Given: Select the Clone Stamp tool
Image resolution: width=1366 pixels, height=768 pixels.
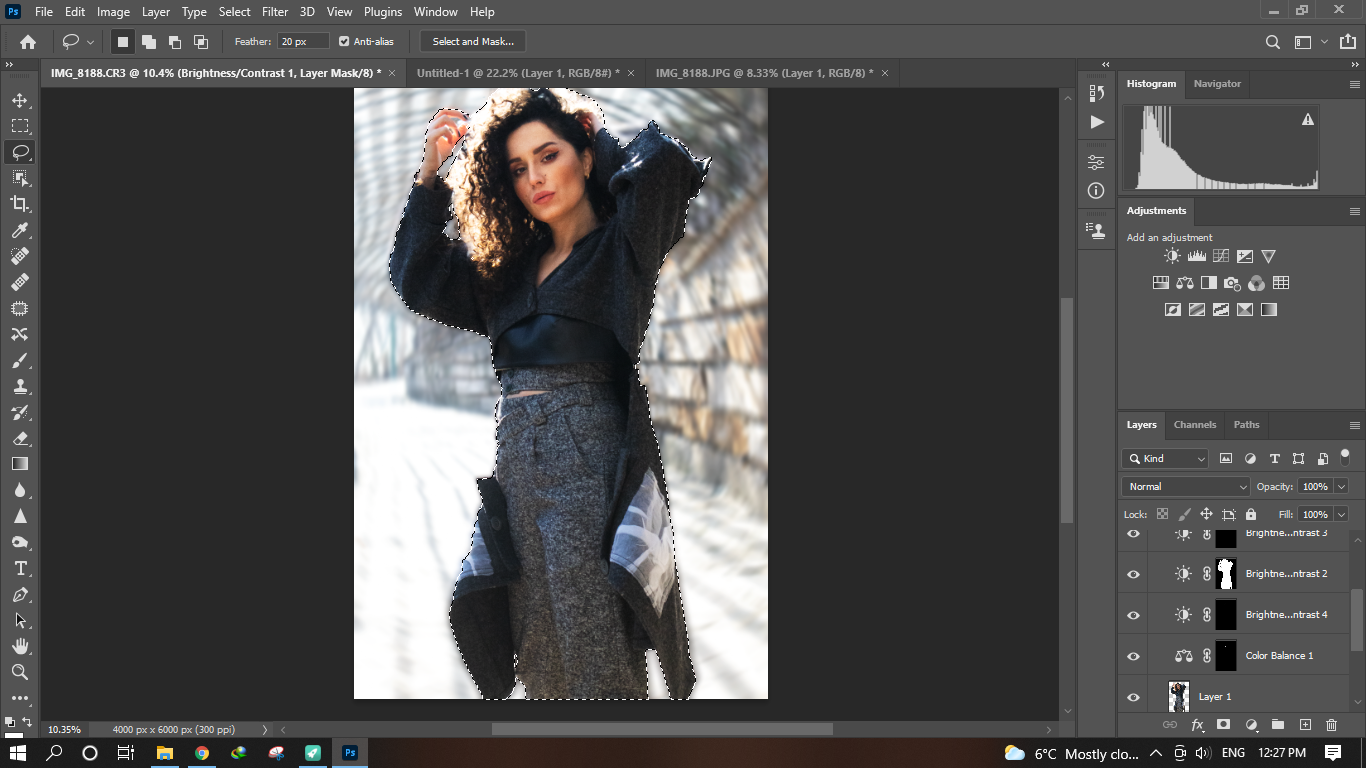Looking at the screenshot, I should click(x=19, y=386).
